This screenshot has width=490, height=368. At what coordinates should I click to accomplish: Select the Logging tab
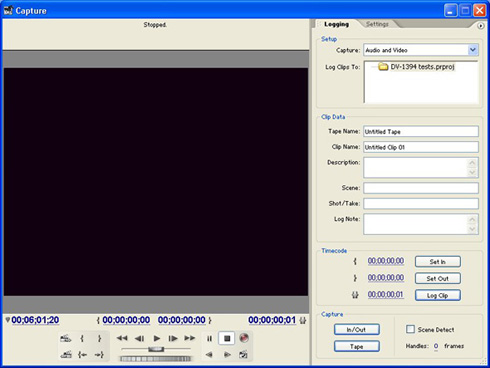[336, 24]
